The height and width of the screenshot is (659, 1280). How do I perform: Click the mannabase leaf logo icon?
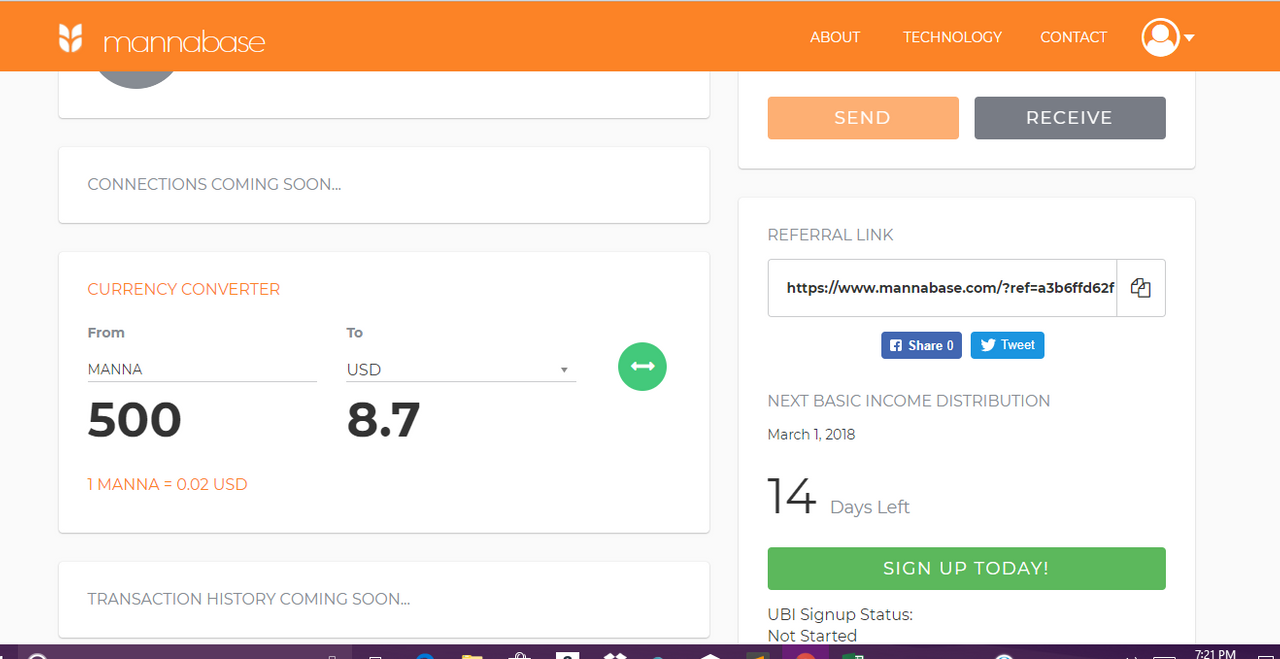(70, 38)
